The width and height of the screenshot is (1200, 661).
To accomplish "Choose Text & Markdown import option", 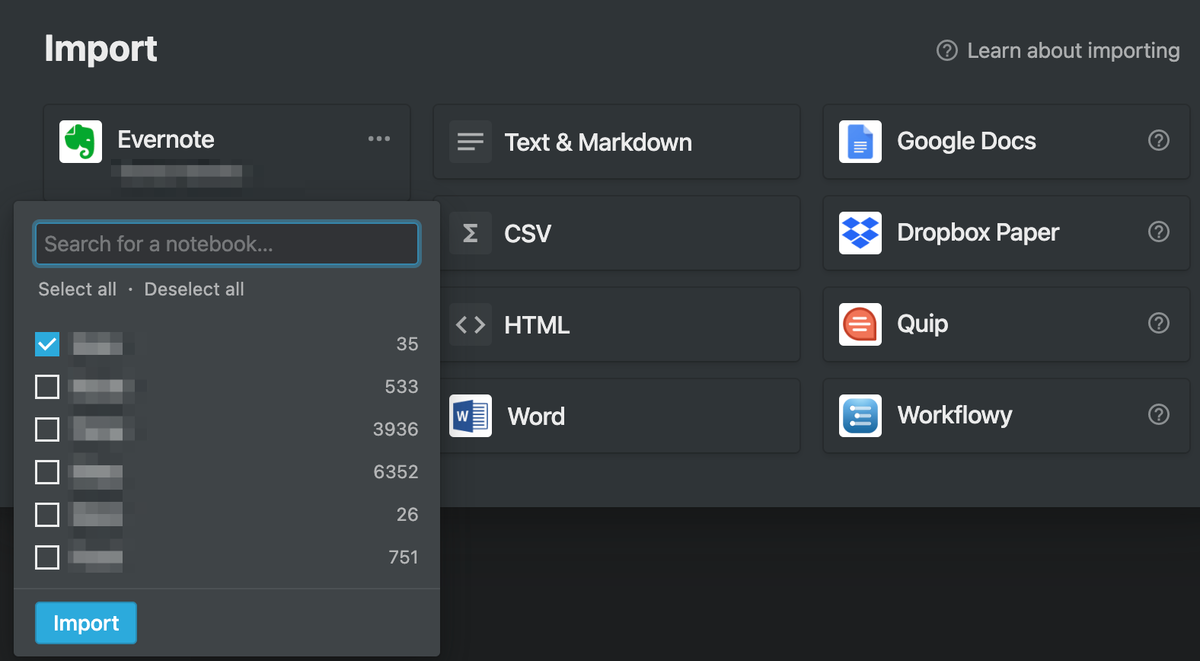I will click(616, 142).
